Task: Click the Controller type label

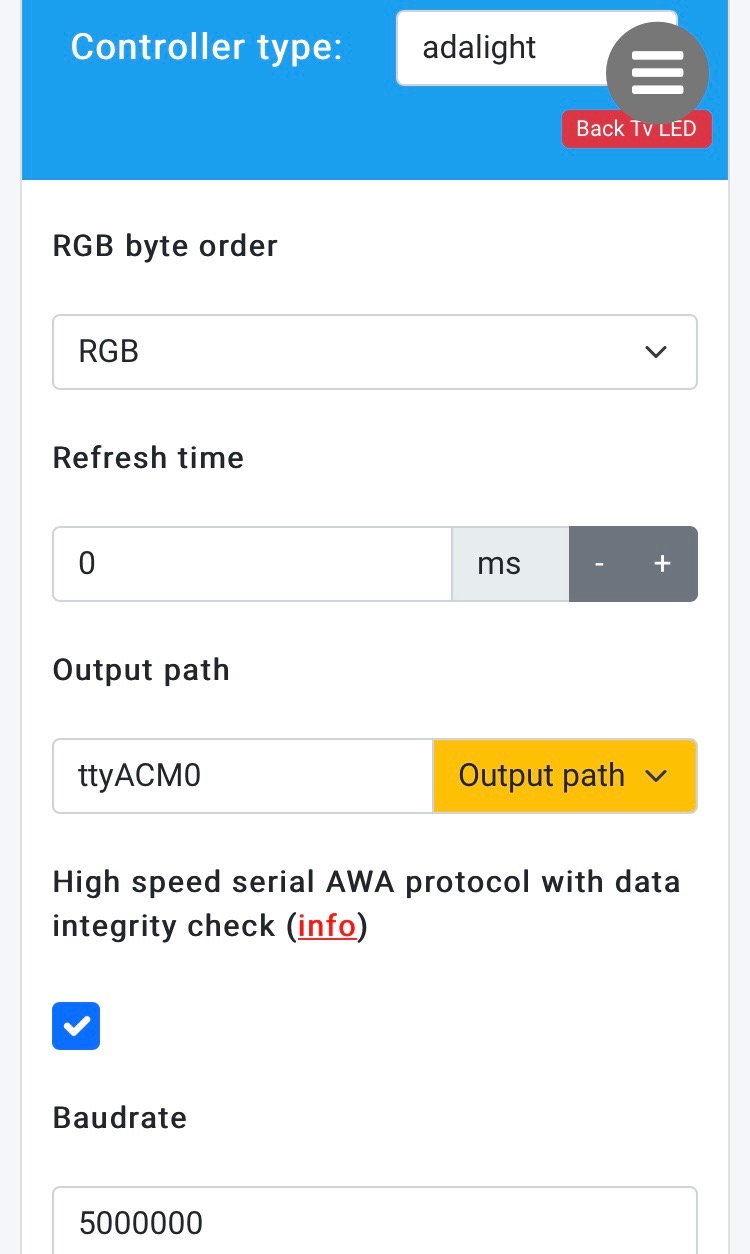Action: 206,47
